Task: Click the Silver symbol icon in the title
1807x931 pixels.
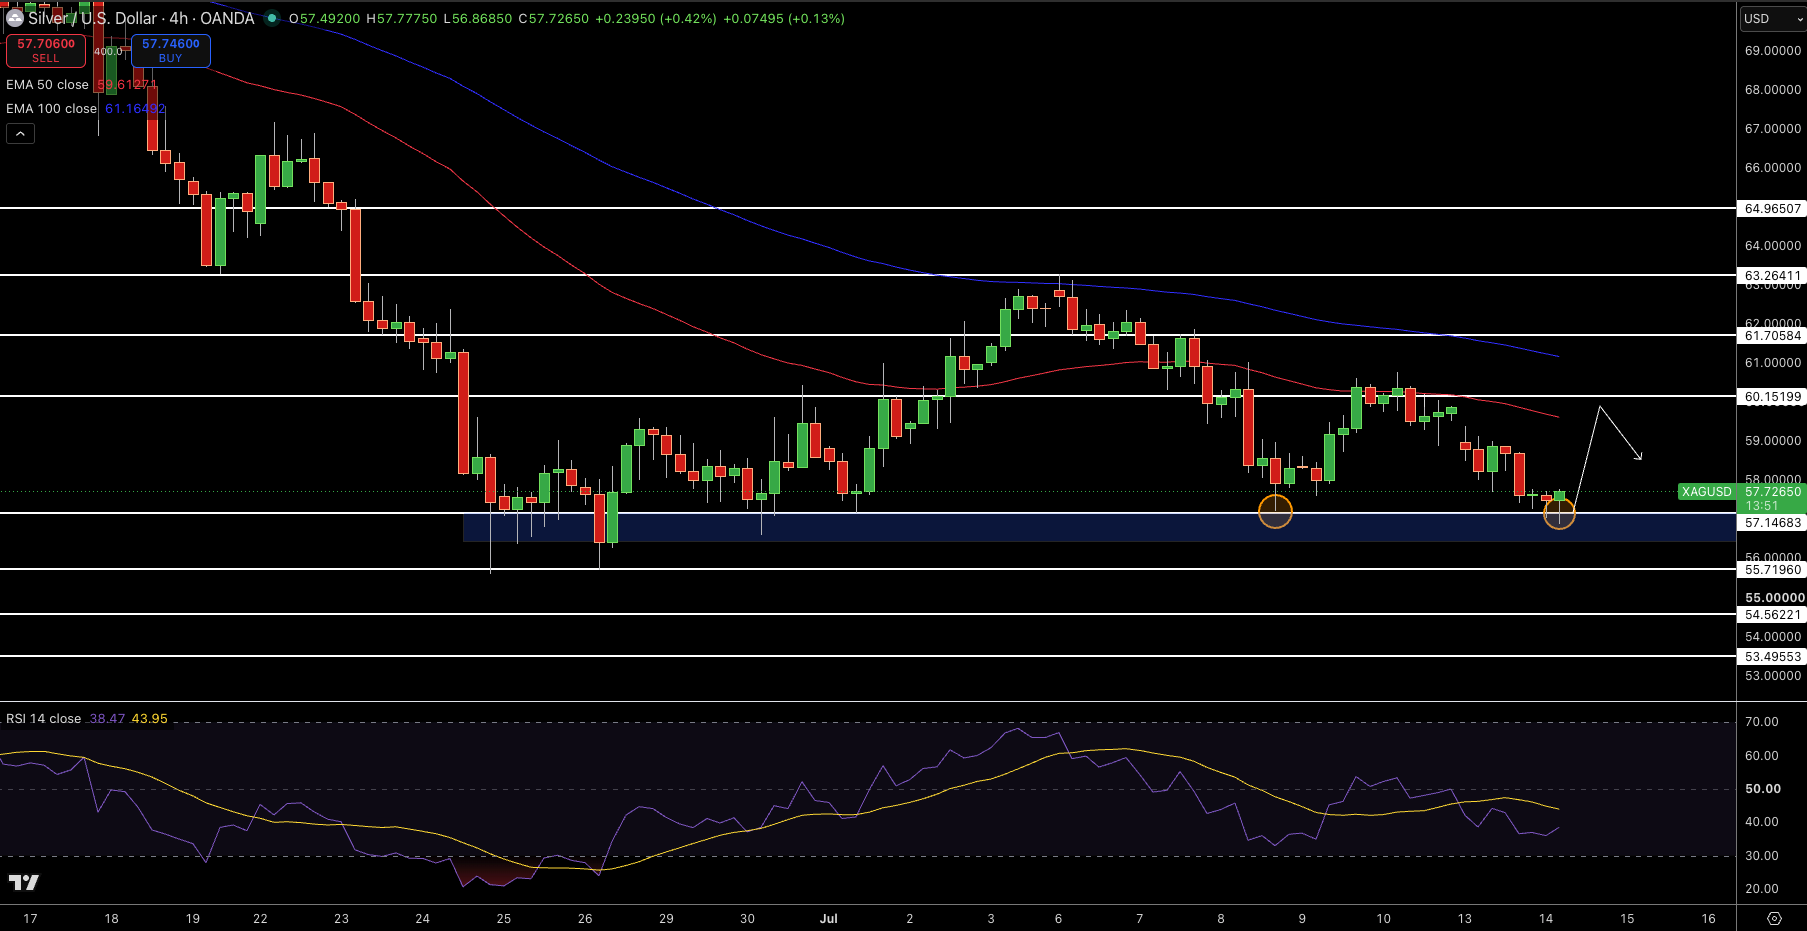Action: coord(15,18)
